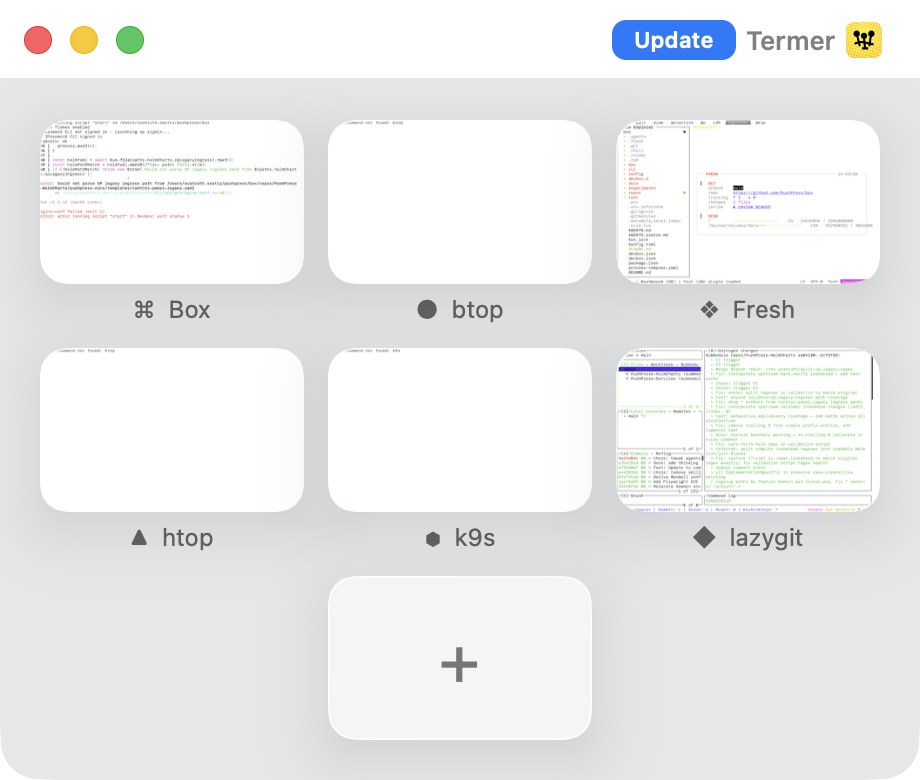Open the Fresh terminal thumbnail

(748, 202)
